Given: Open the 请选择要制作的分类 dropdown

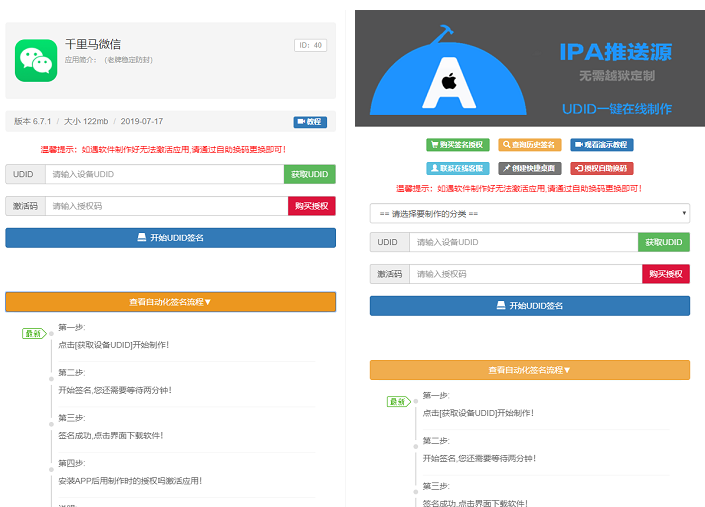Looking at the screenshot, I should pyautogui.click(x=529, y=213).
